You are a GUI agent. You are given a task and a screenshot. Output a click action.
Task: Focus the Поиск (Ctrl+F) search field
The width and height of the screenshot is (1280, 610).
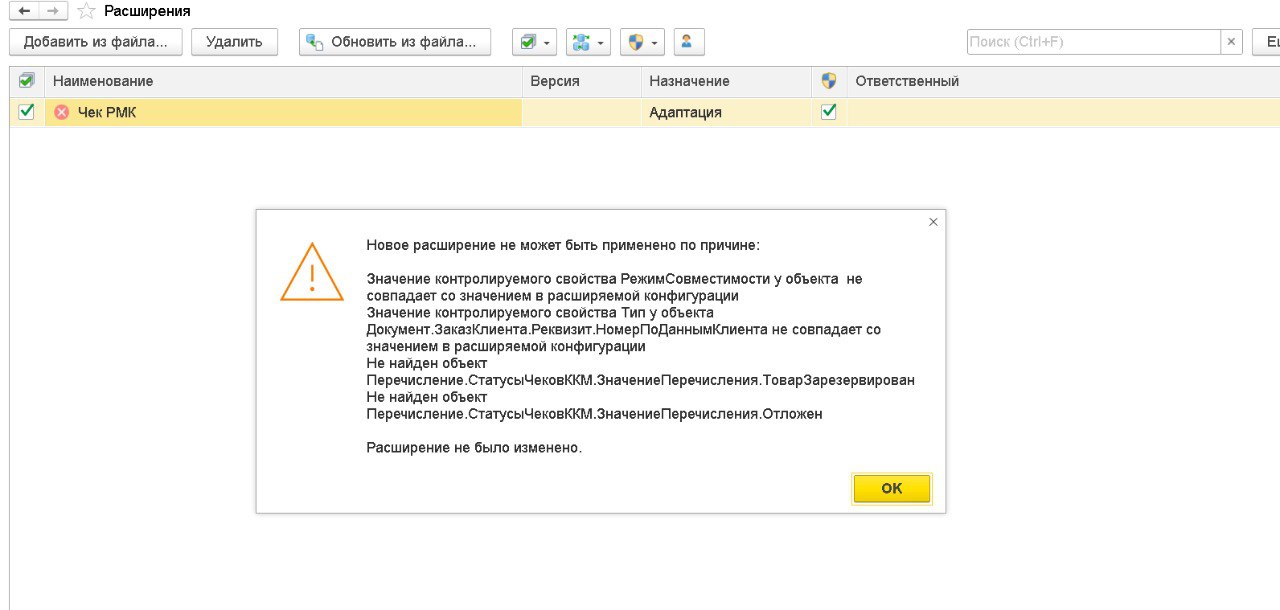1093,42
